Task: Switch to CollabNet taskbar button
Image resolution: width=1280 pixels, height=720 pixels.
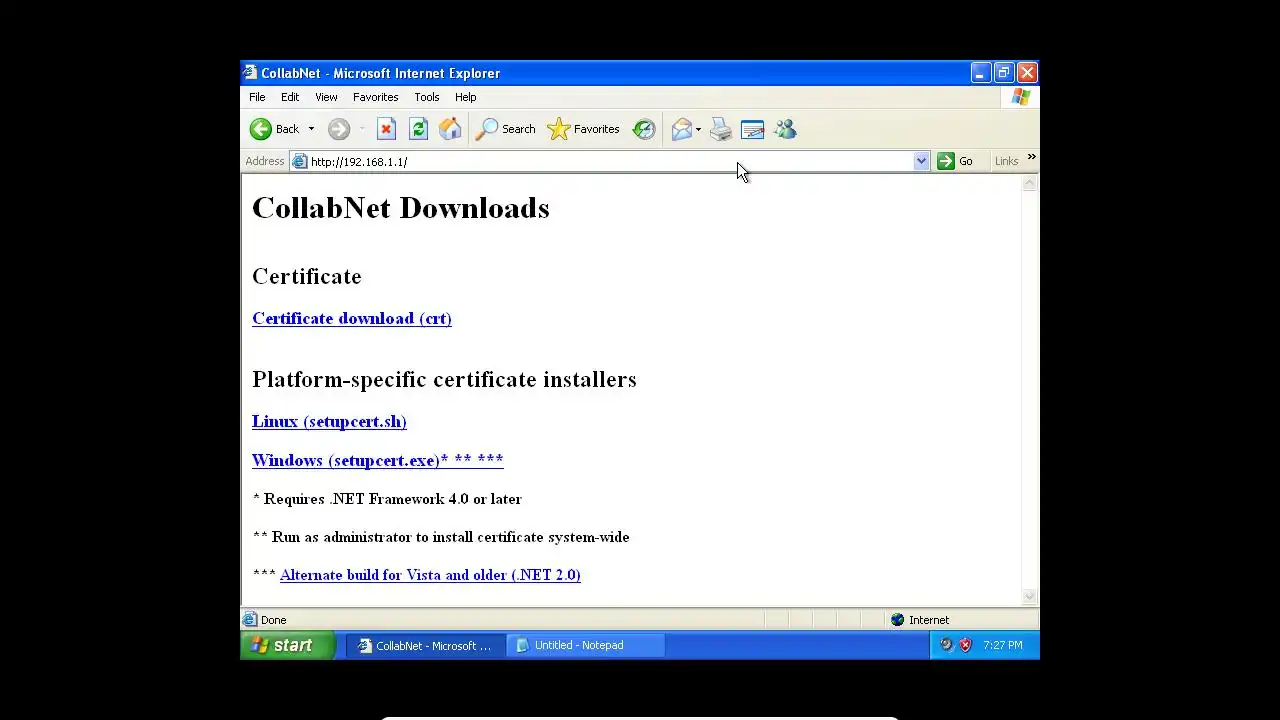Action: 427,646
